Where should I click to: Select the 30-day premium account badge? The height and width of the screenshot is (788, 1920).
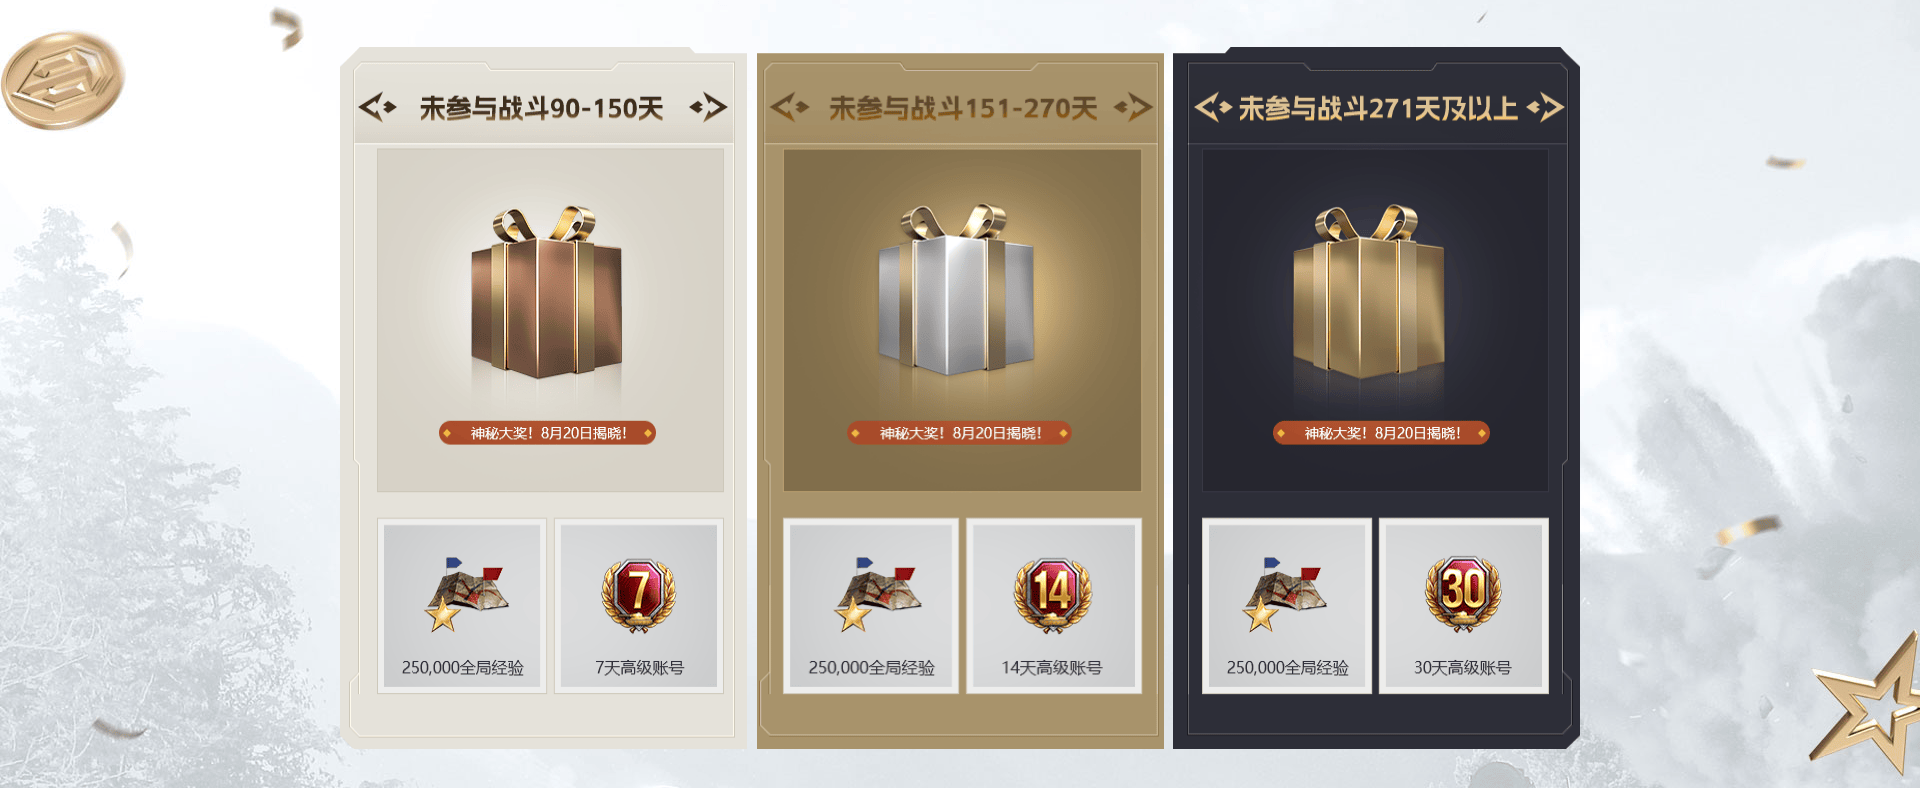[1464, 595]
